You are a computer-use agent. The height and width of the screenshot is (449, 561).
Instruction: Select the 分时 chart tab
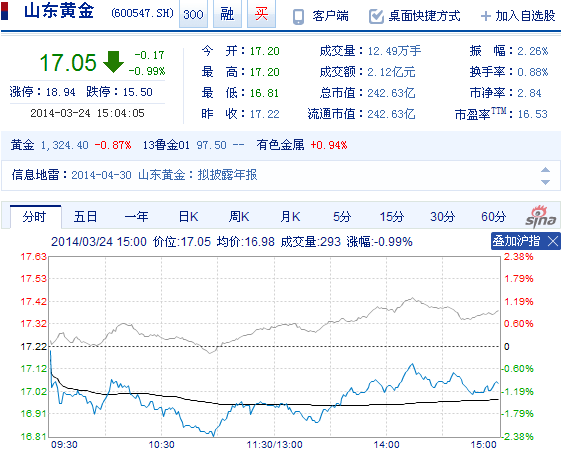35,217
